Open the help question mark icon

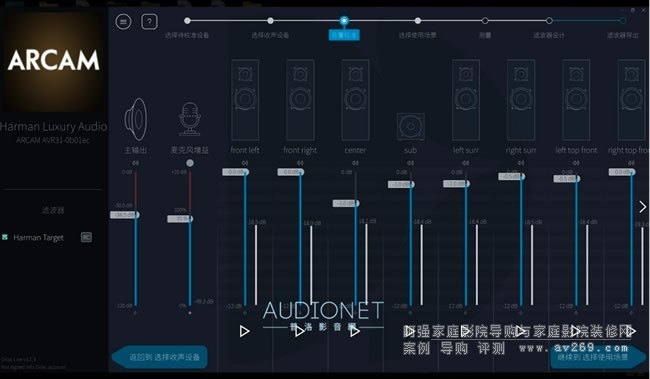tap(149, 22)
